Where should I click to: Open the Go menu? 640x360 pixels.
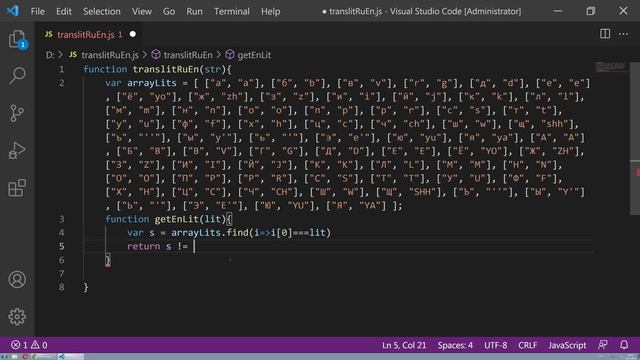point(169,11)
